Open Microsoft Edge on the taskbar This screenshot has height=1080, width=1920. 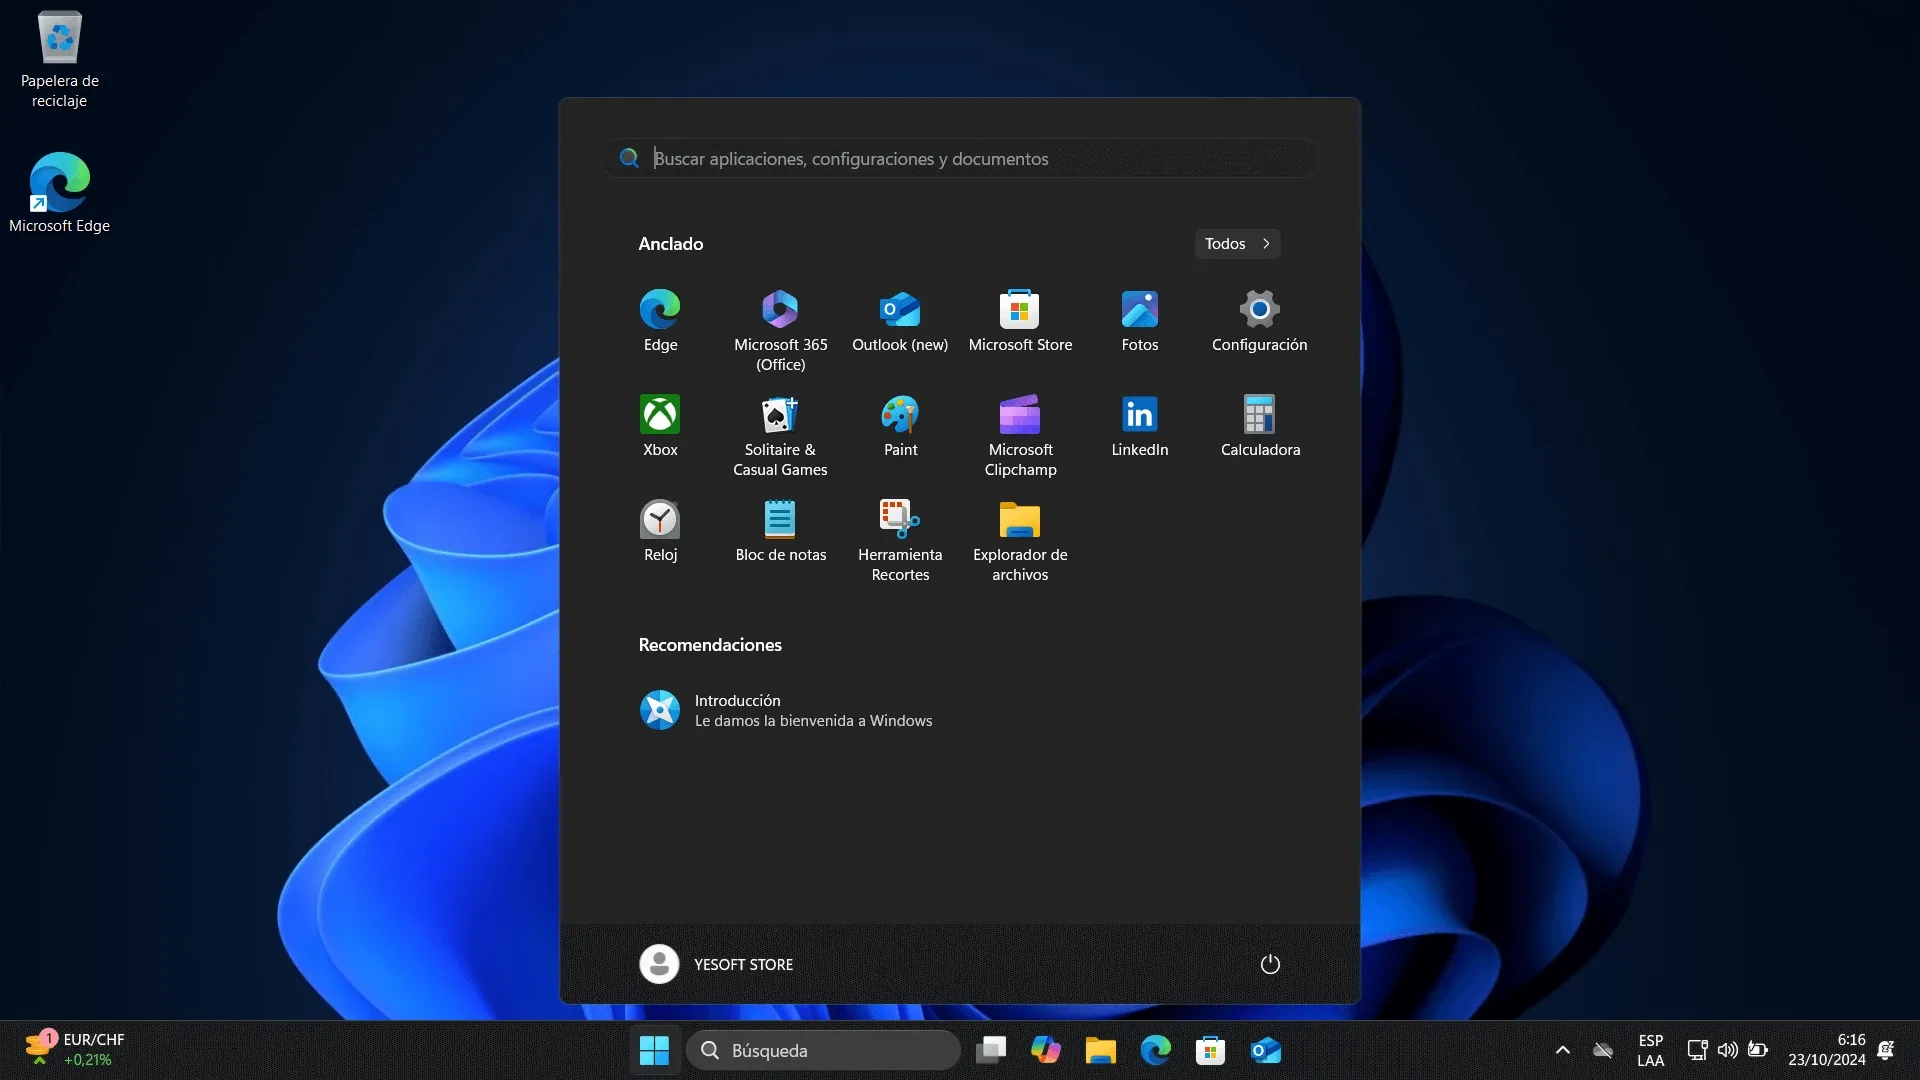tap(1156, 1050)
